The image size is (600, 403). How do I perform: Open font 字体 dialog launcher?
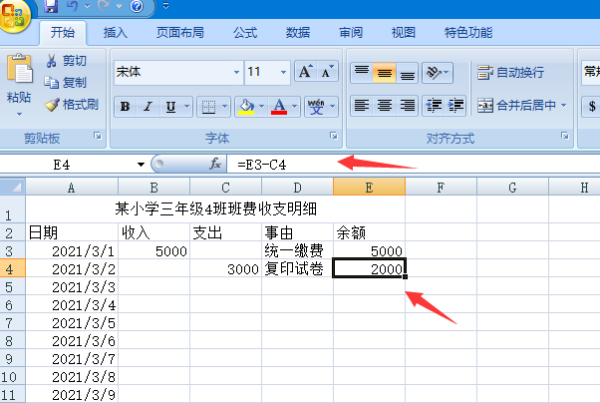pos(334,135)
